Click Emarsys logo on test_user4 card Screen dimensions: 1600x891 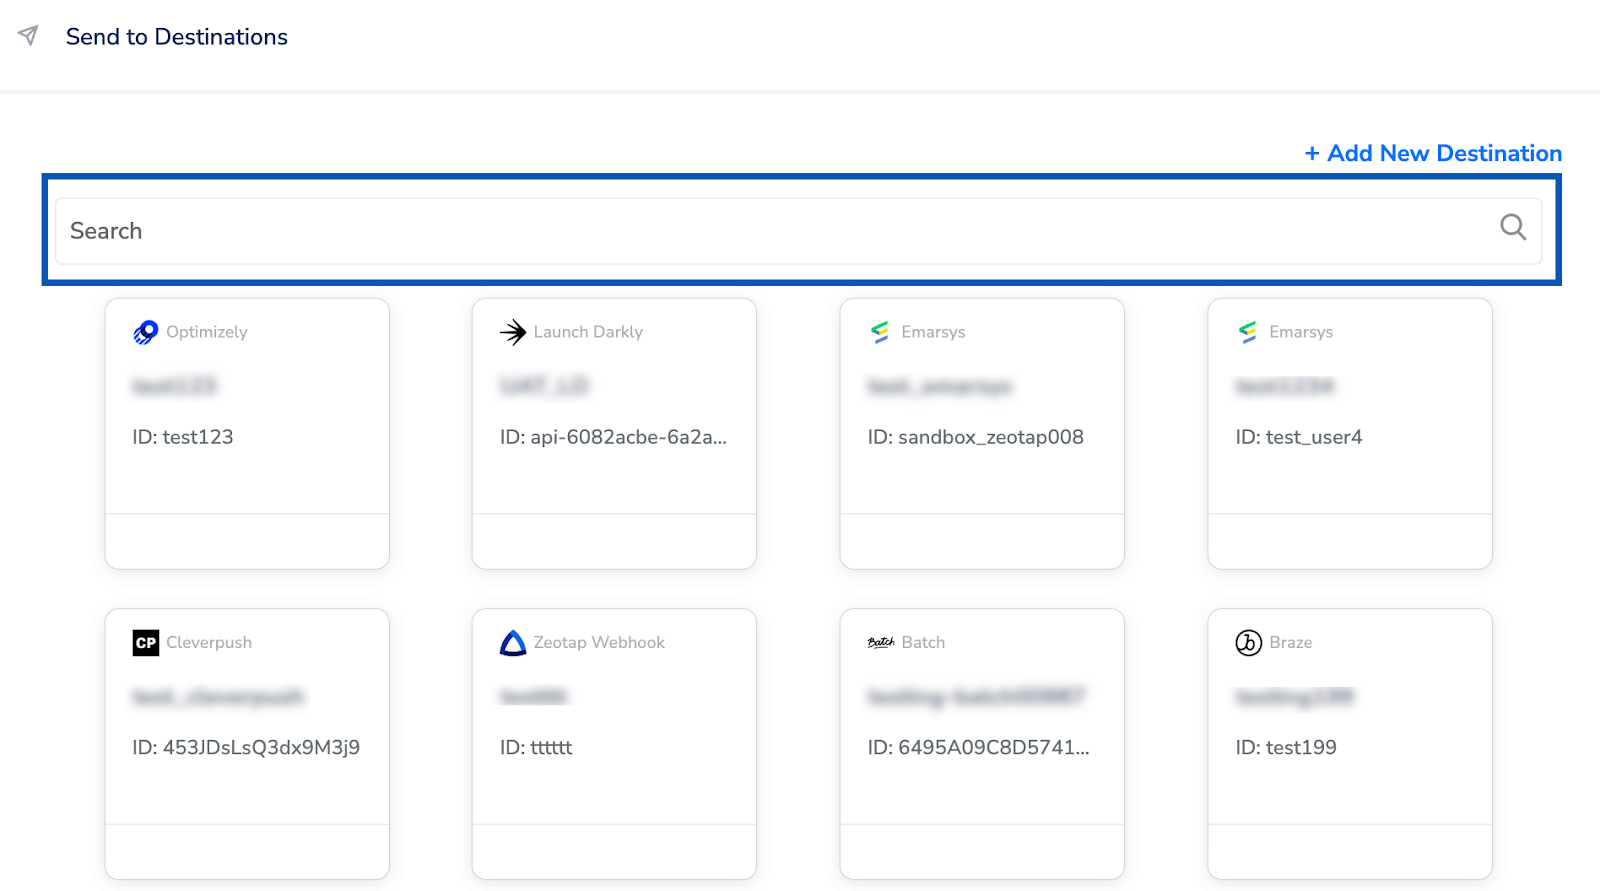point(1248,332)
